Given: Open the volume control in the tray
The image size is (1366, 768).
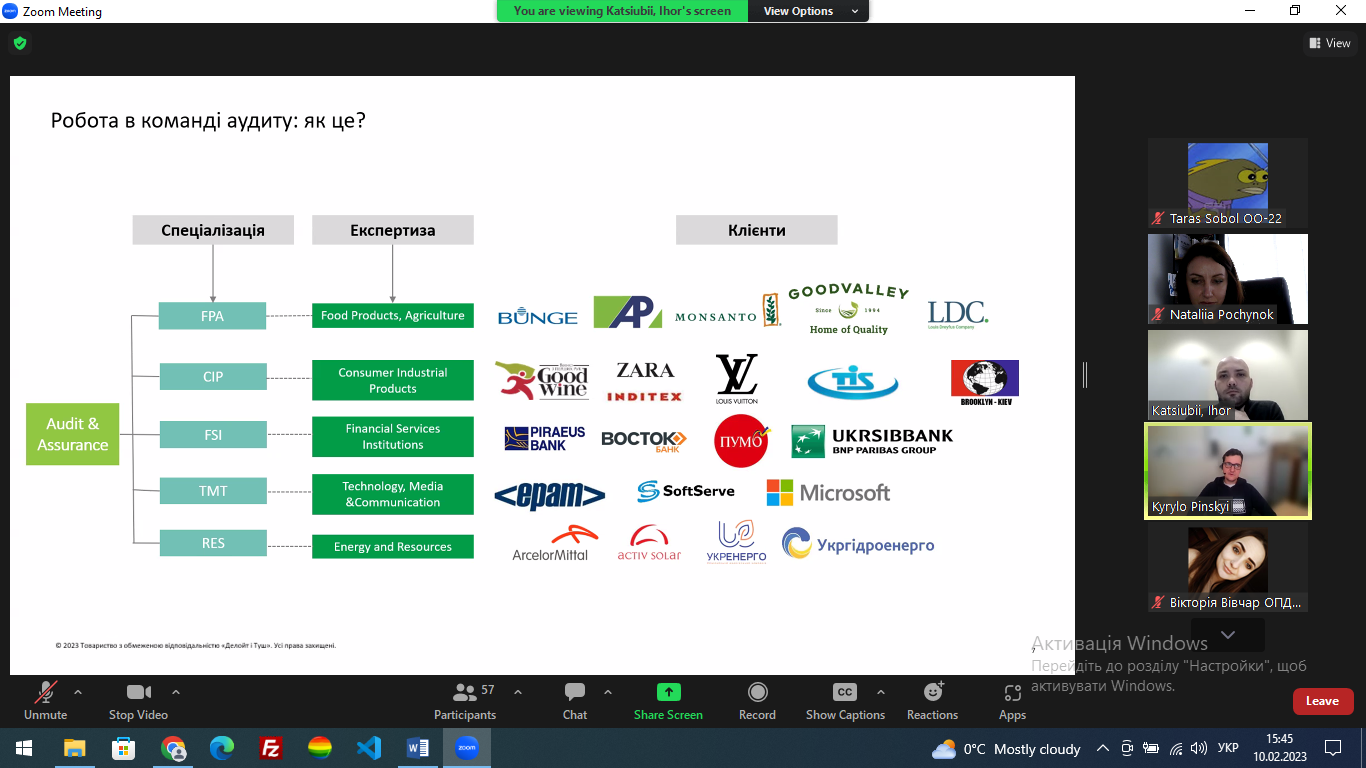Looking at the screenshot, I should pyautogui.click(x=1198, y=748).
